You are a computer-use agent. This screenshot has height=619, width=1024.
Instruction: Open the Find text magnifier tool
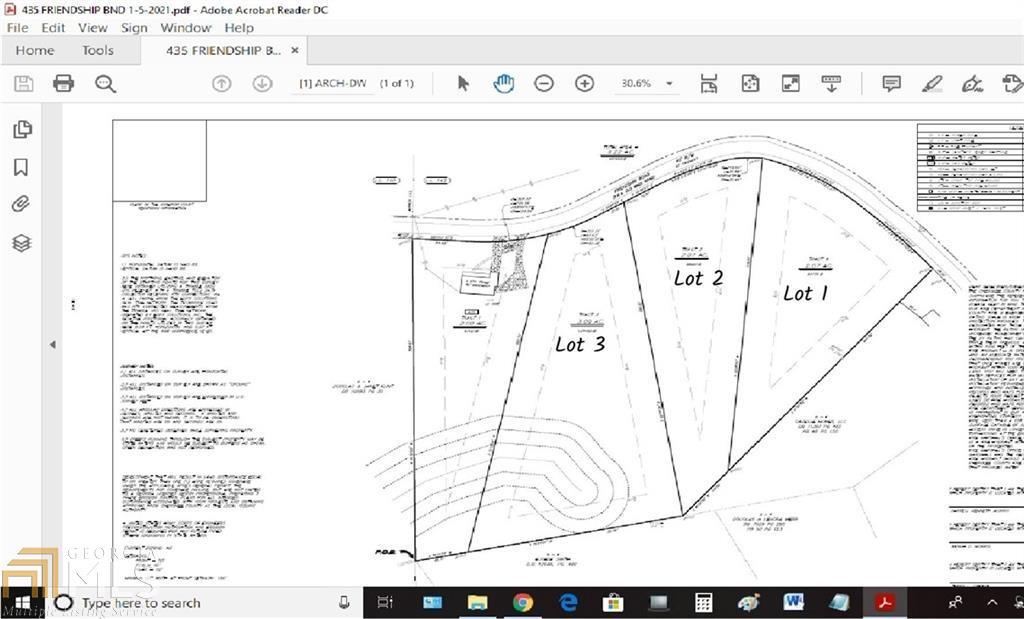point(105,84)
